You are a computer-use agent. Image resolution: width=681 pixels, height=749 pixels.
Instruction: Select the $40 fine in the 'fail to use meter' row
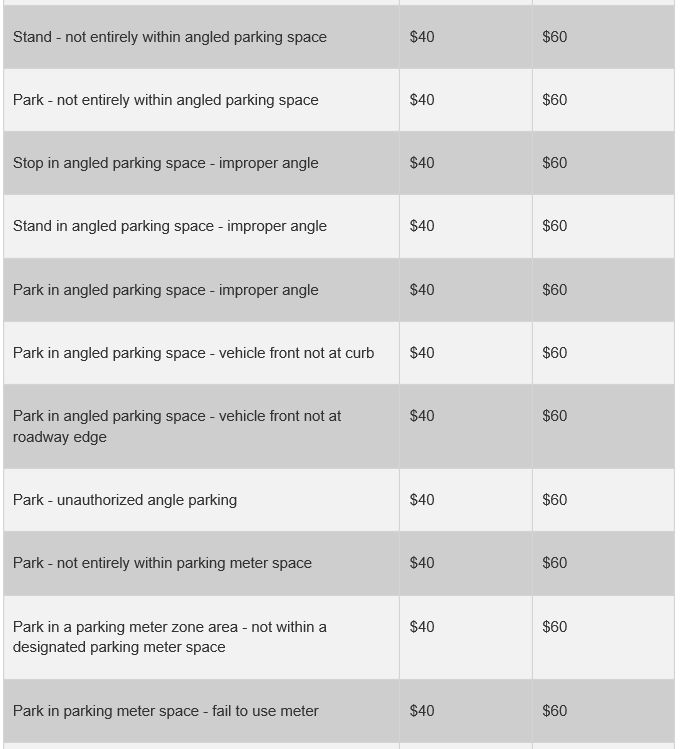(x=422, y=711)
